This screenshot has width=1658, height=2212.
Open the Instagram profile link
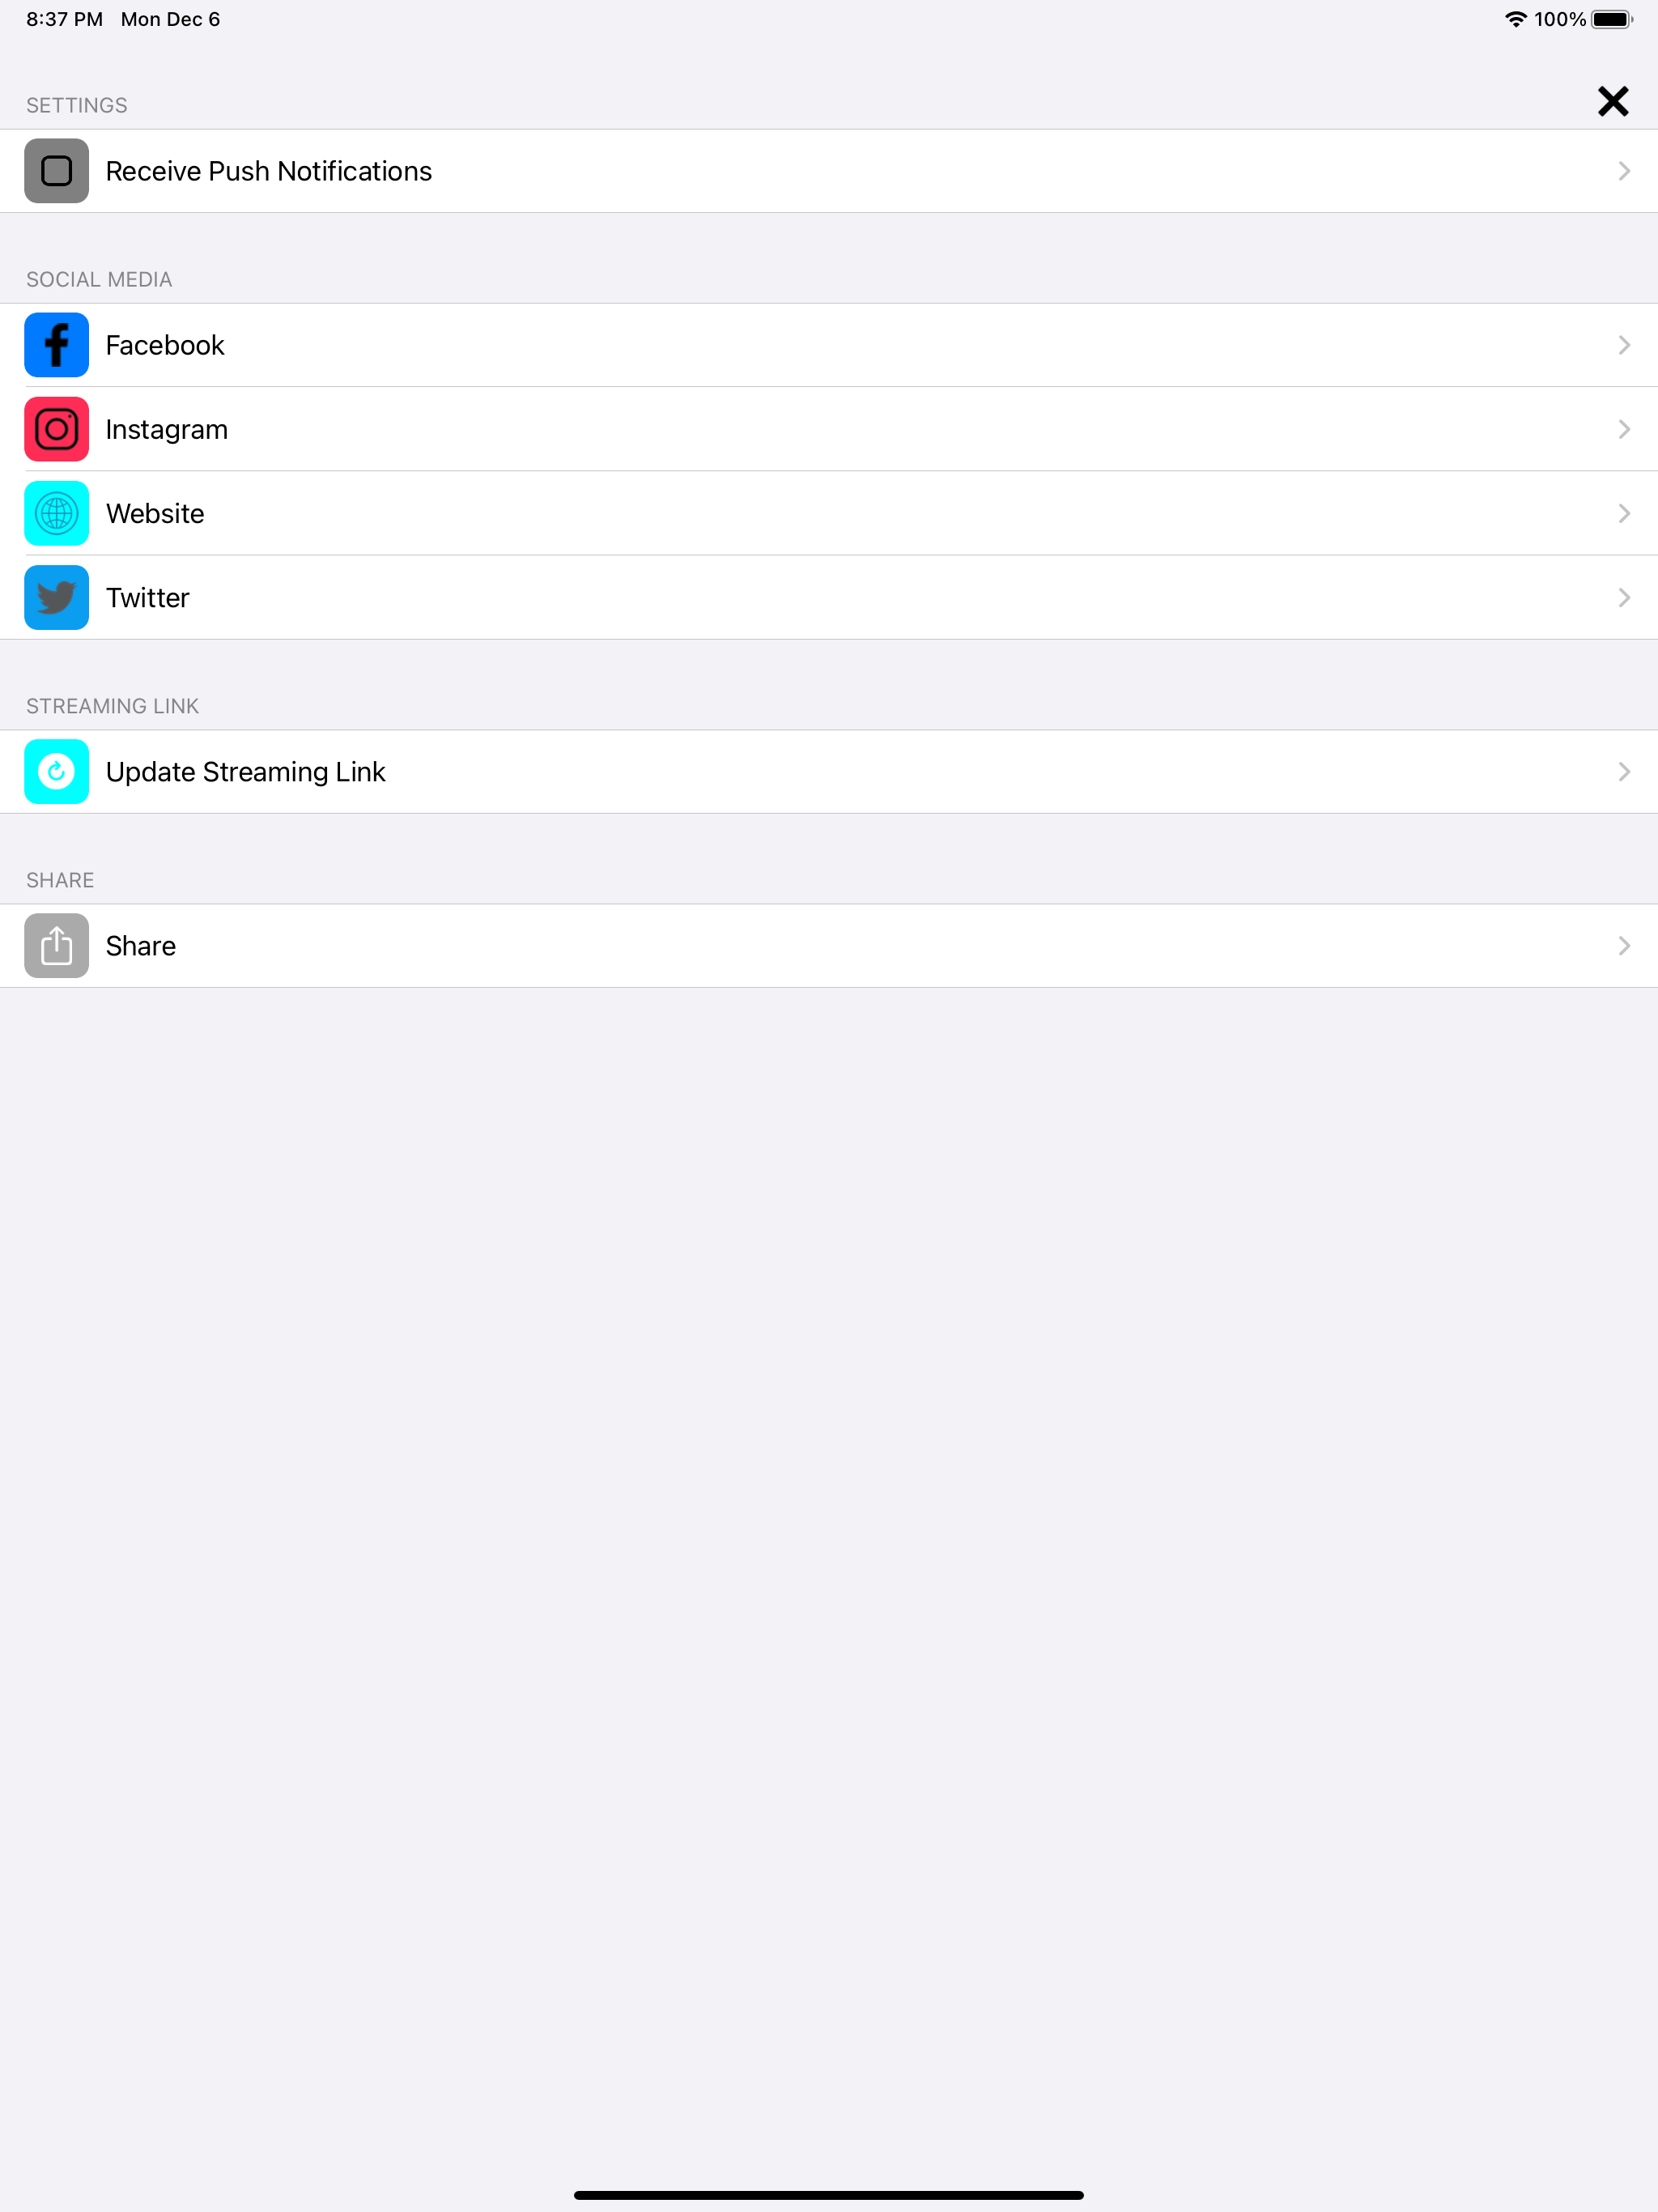829,429
